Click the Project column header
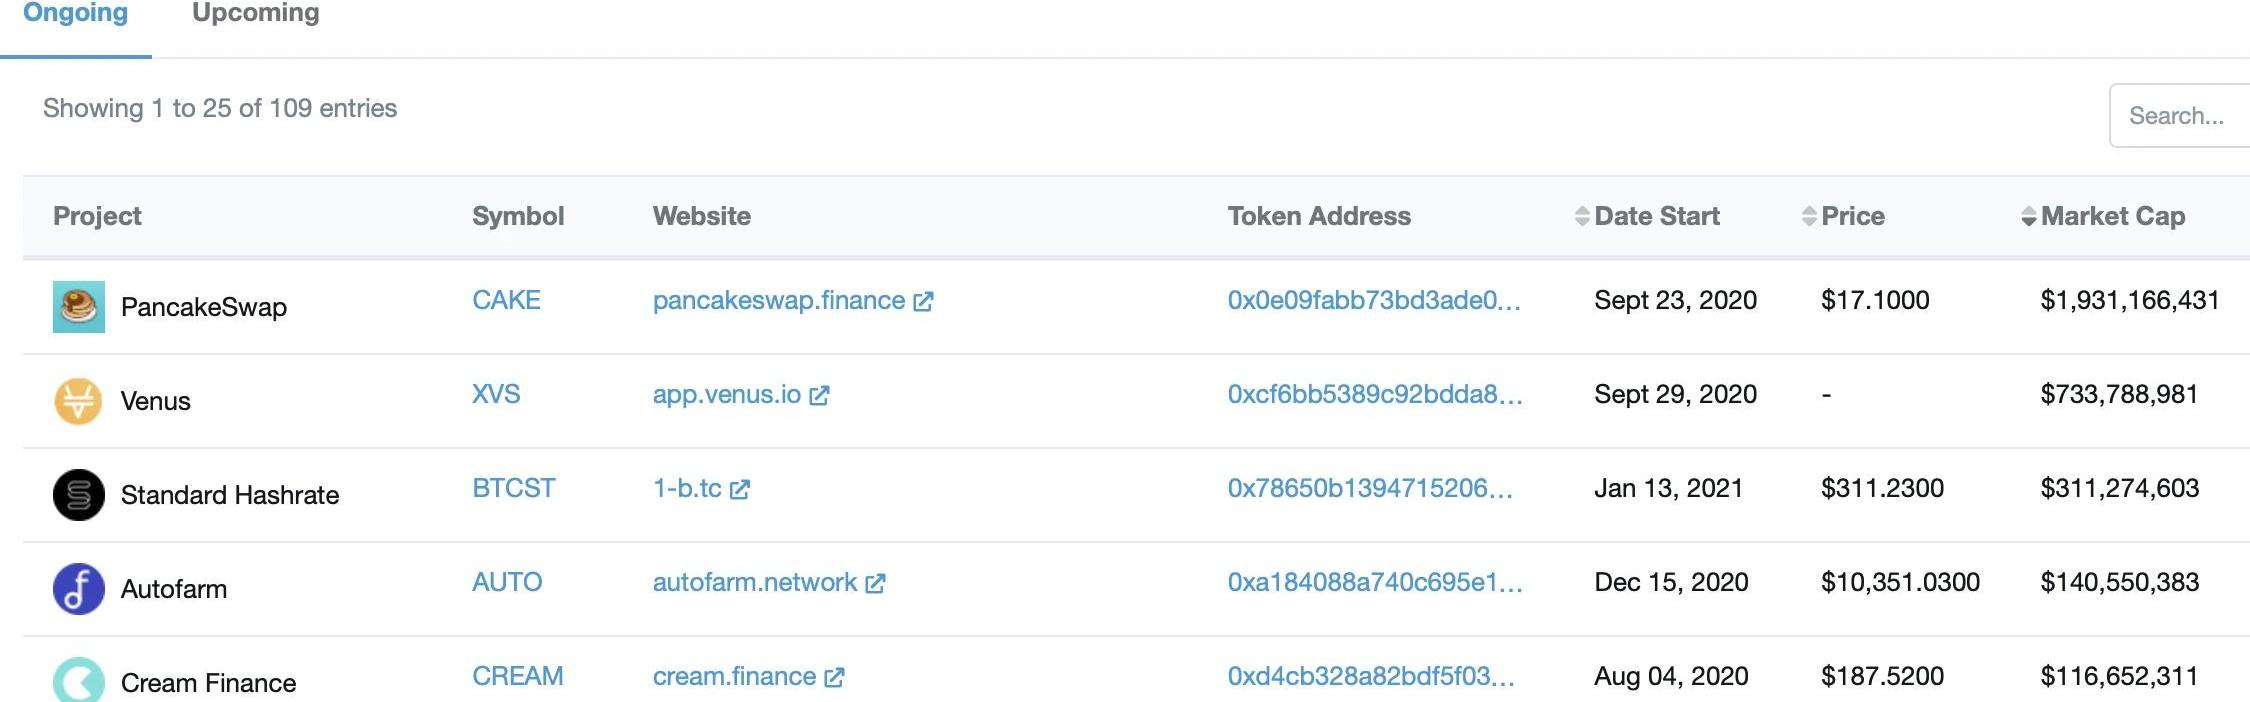This screenshot has width=2250, height=702. click(97, 216)
